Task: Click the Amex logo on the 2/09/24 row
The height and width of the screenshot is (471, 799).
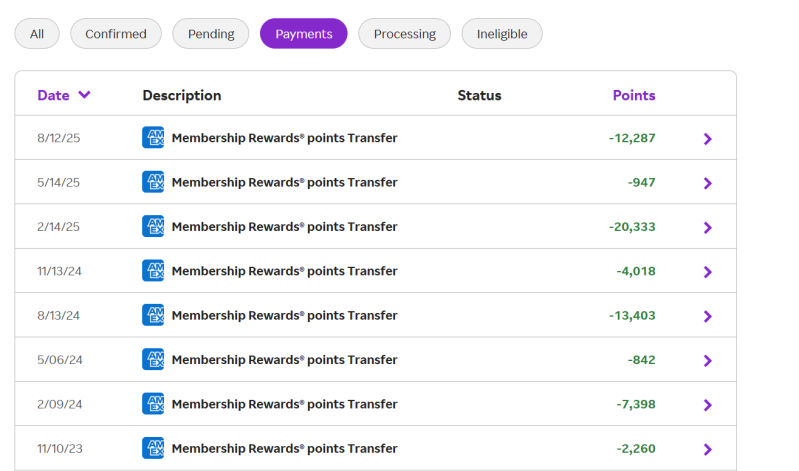Action: coord(153,404)
